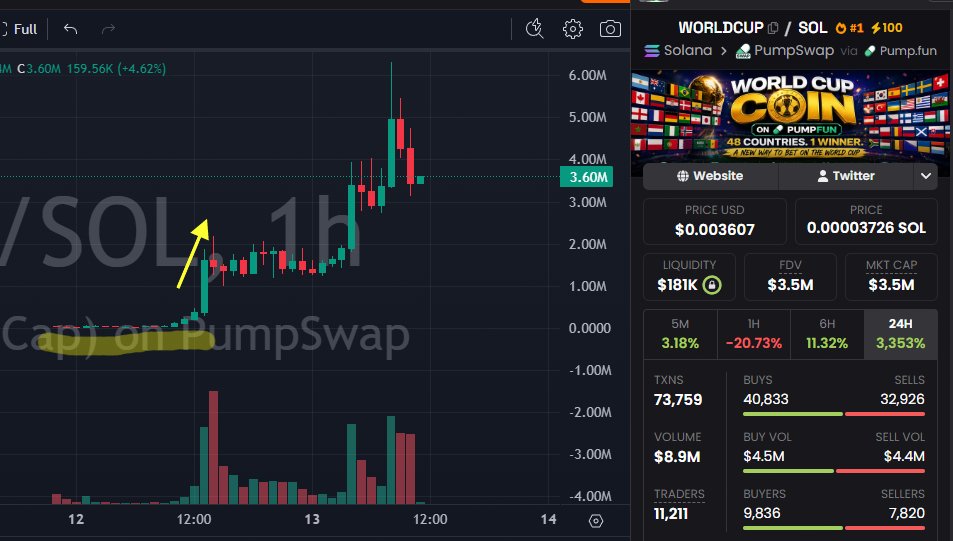
Task: Open the quick indicator lightning icon
Action: [x=534, y=29]
